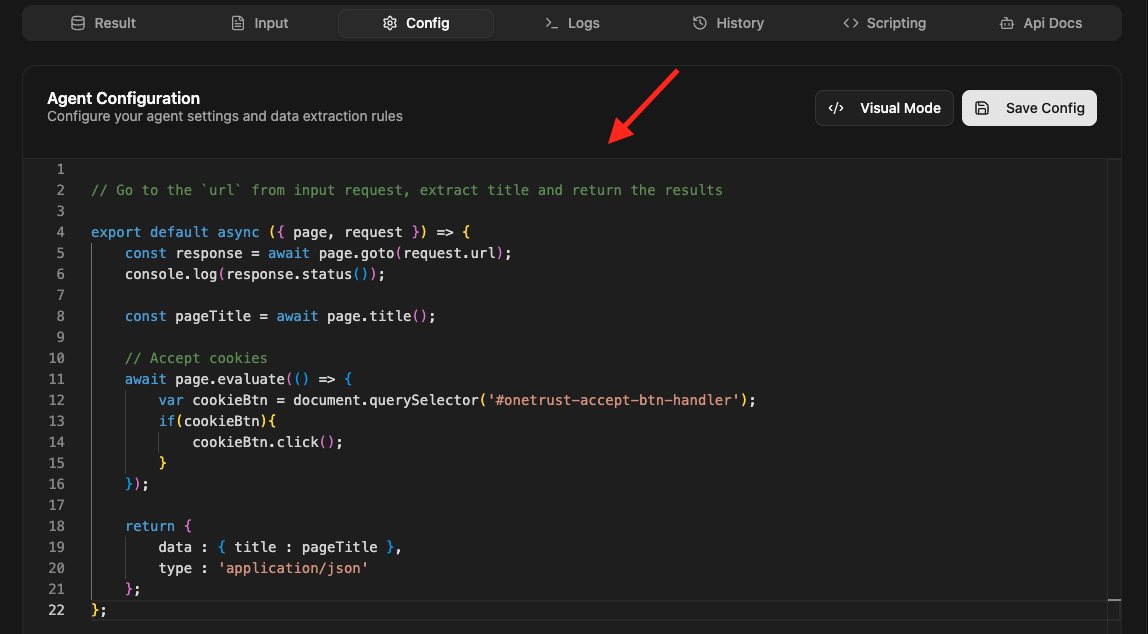Click the 'application/json' string on line 20
The image size is (1148, 634).
click(x=293, y=568)
